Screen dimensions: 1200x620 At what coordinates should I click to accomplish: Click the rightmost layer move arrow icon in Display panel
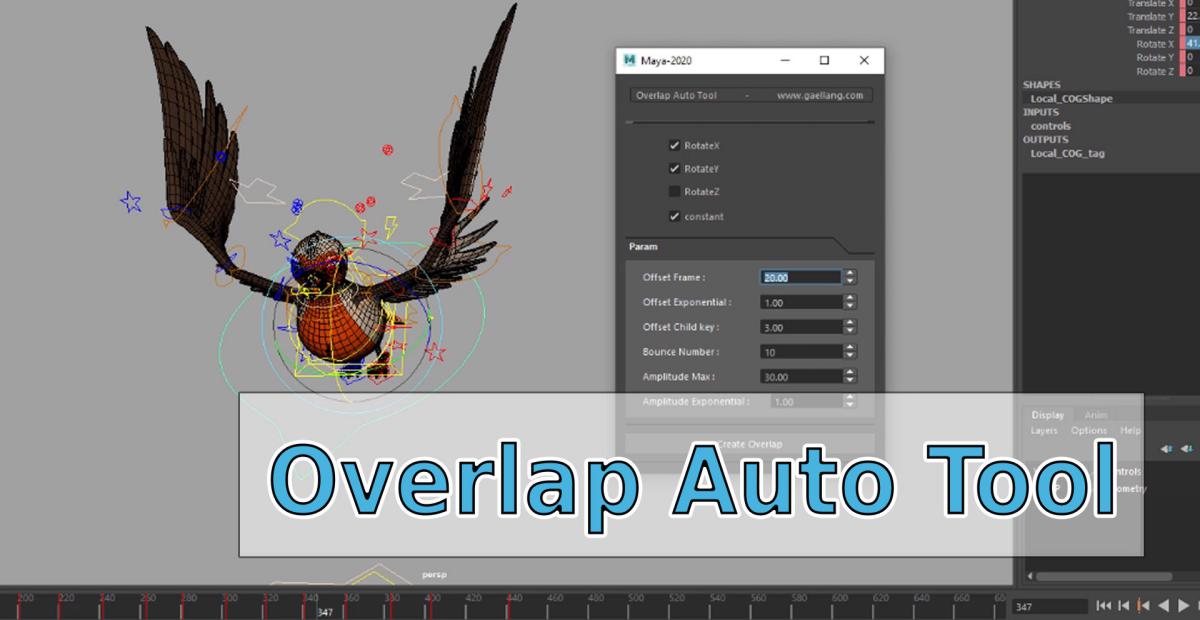pyautogui.click(x=1187, y=449)
